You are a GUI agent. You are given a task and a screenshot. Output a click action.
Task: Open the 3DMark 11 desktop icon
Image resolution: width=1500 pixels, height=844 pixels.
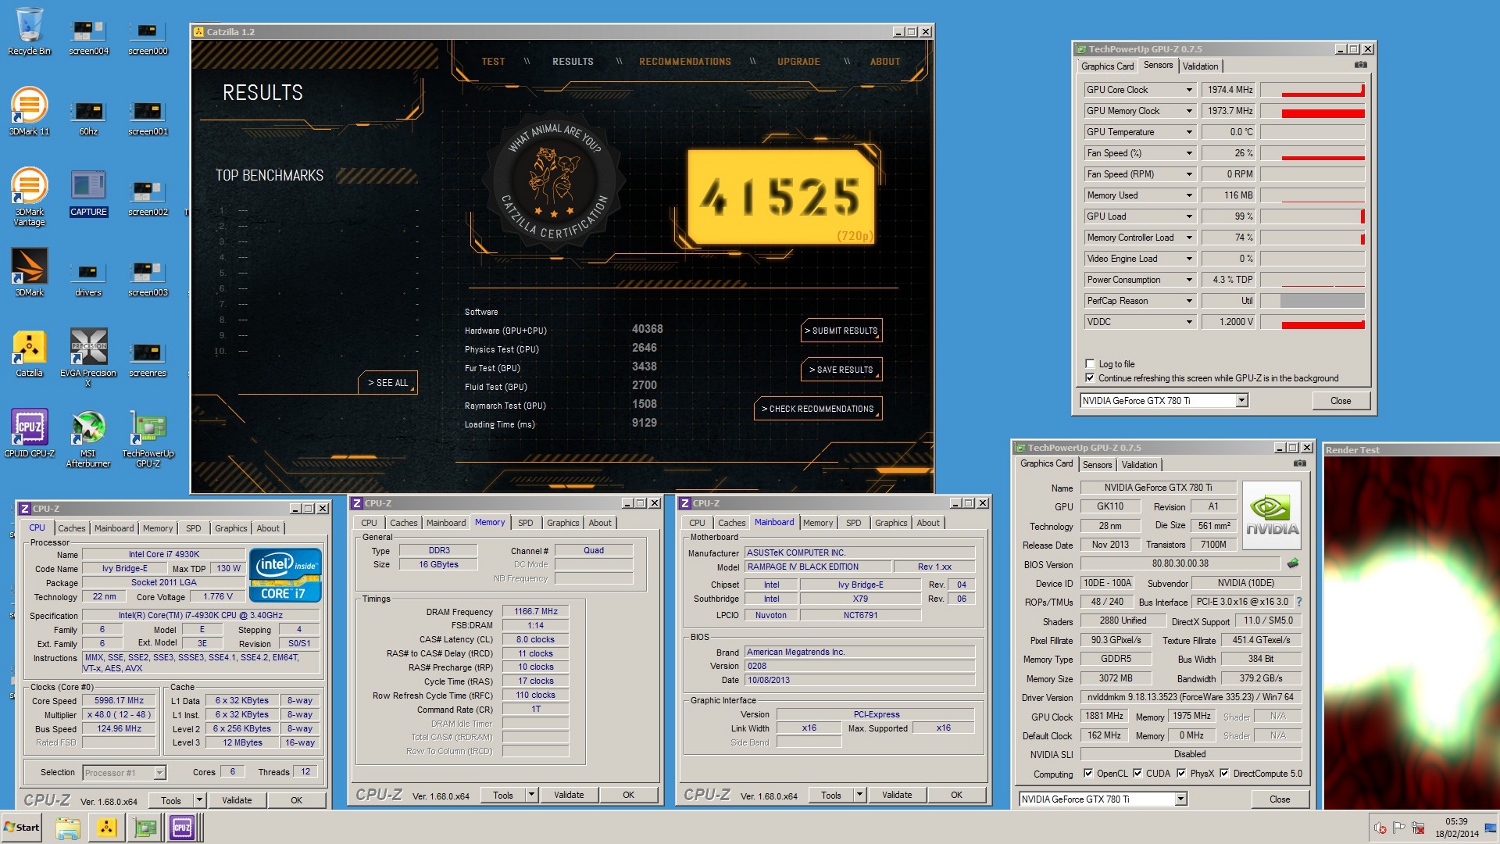tap(29, 111)
